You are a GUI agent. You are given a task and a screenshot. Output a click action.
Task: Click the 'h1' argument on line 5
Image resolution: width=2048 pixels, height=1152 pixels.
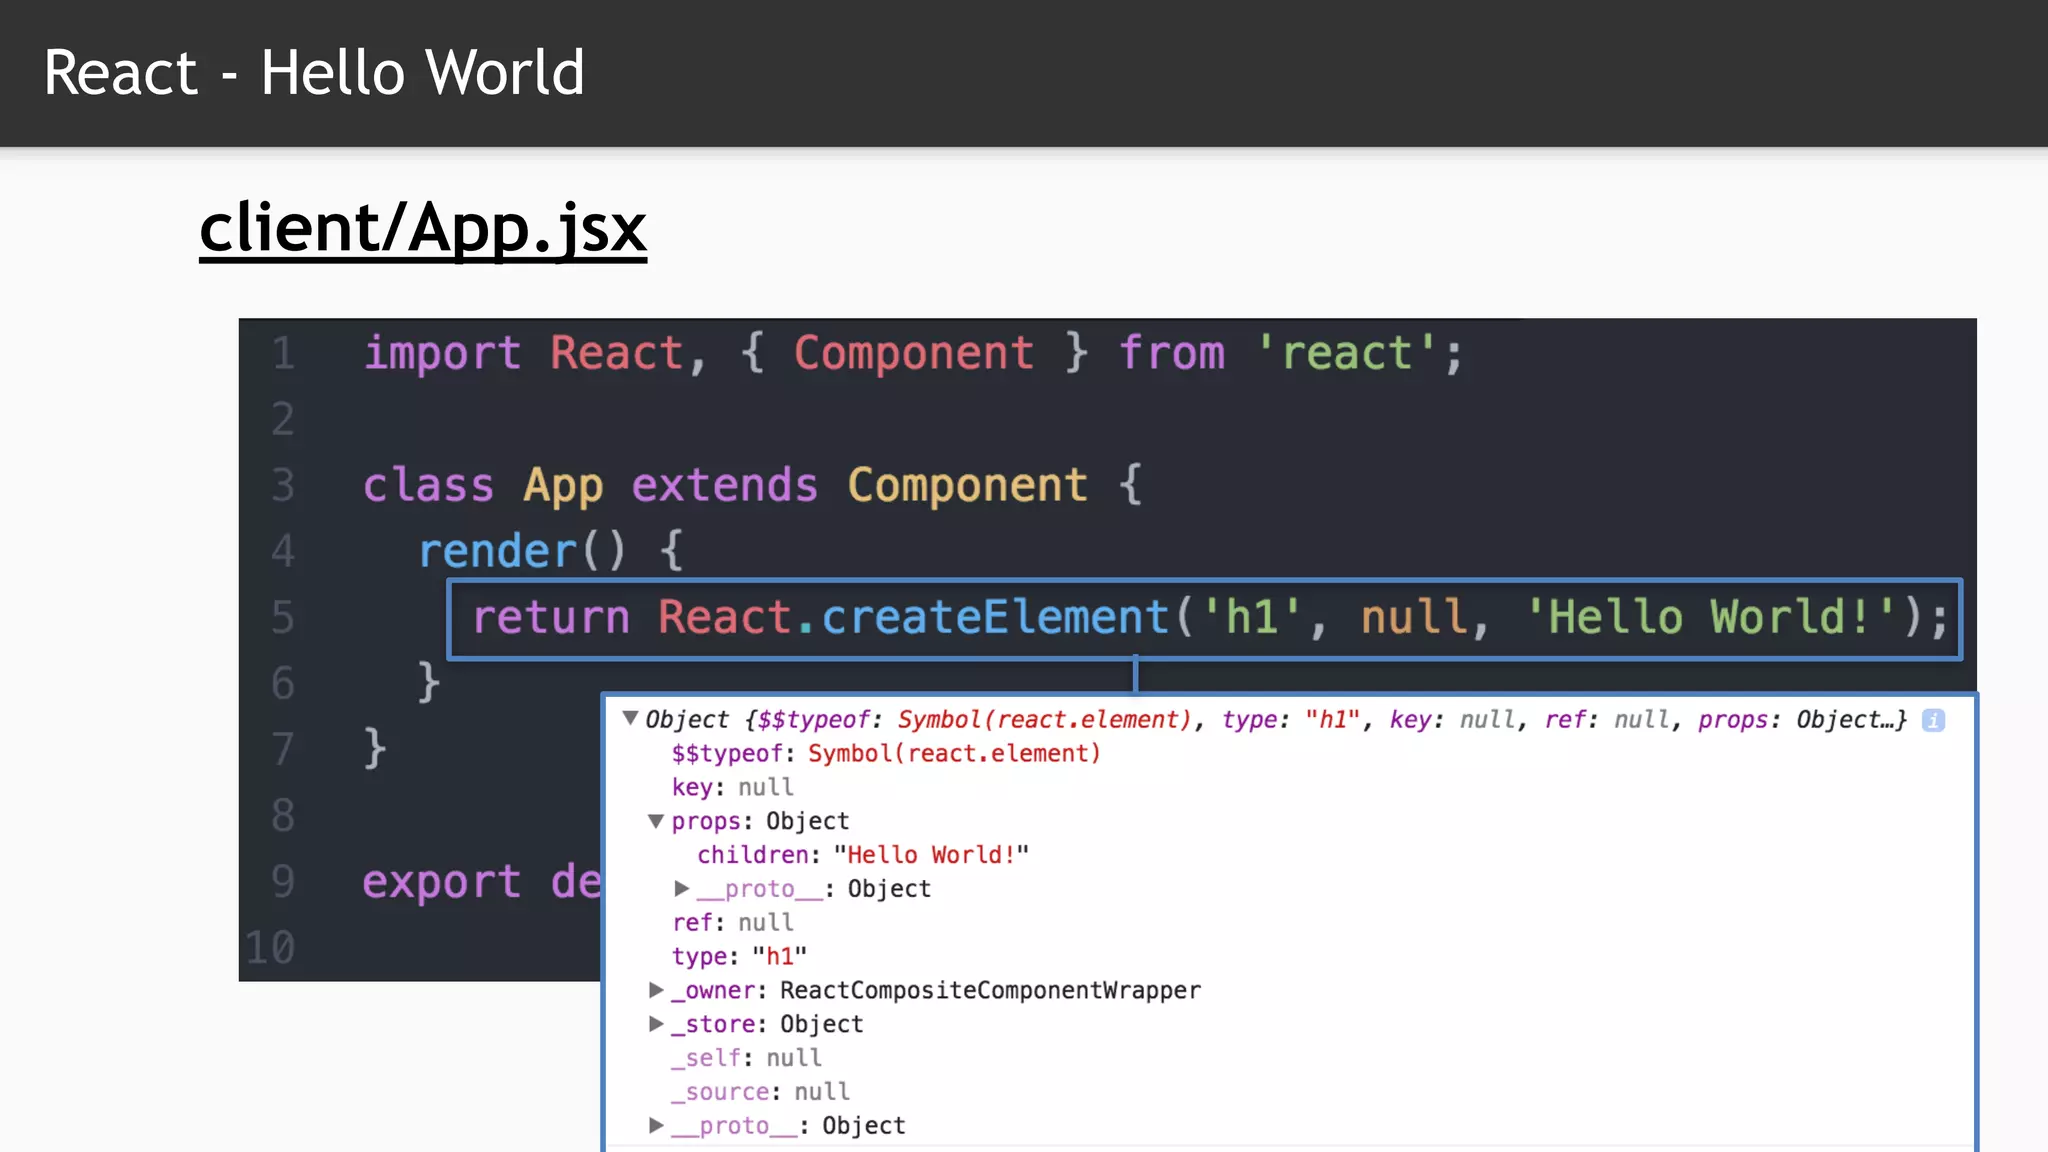coord(1252,617)
